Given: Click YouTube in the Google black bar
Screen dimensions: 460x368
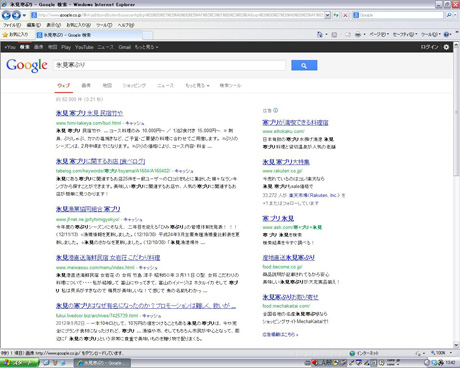Looking at the screenshot, I should (x=84, y=47).
